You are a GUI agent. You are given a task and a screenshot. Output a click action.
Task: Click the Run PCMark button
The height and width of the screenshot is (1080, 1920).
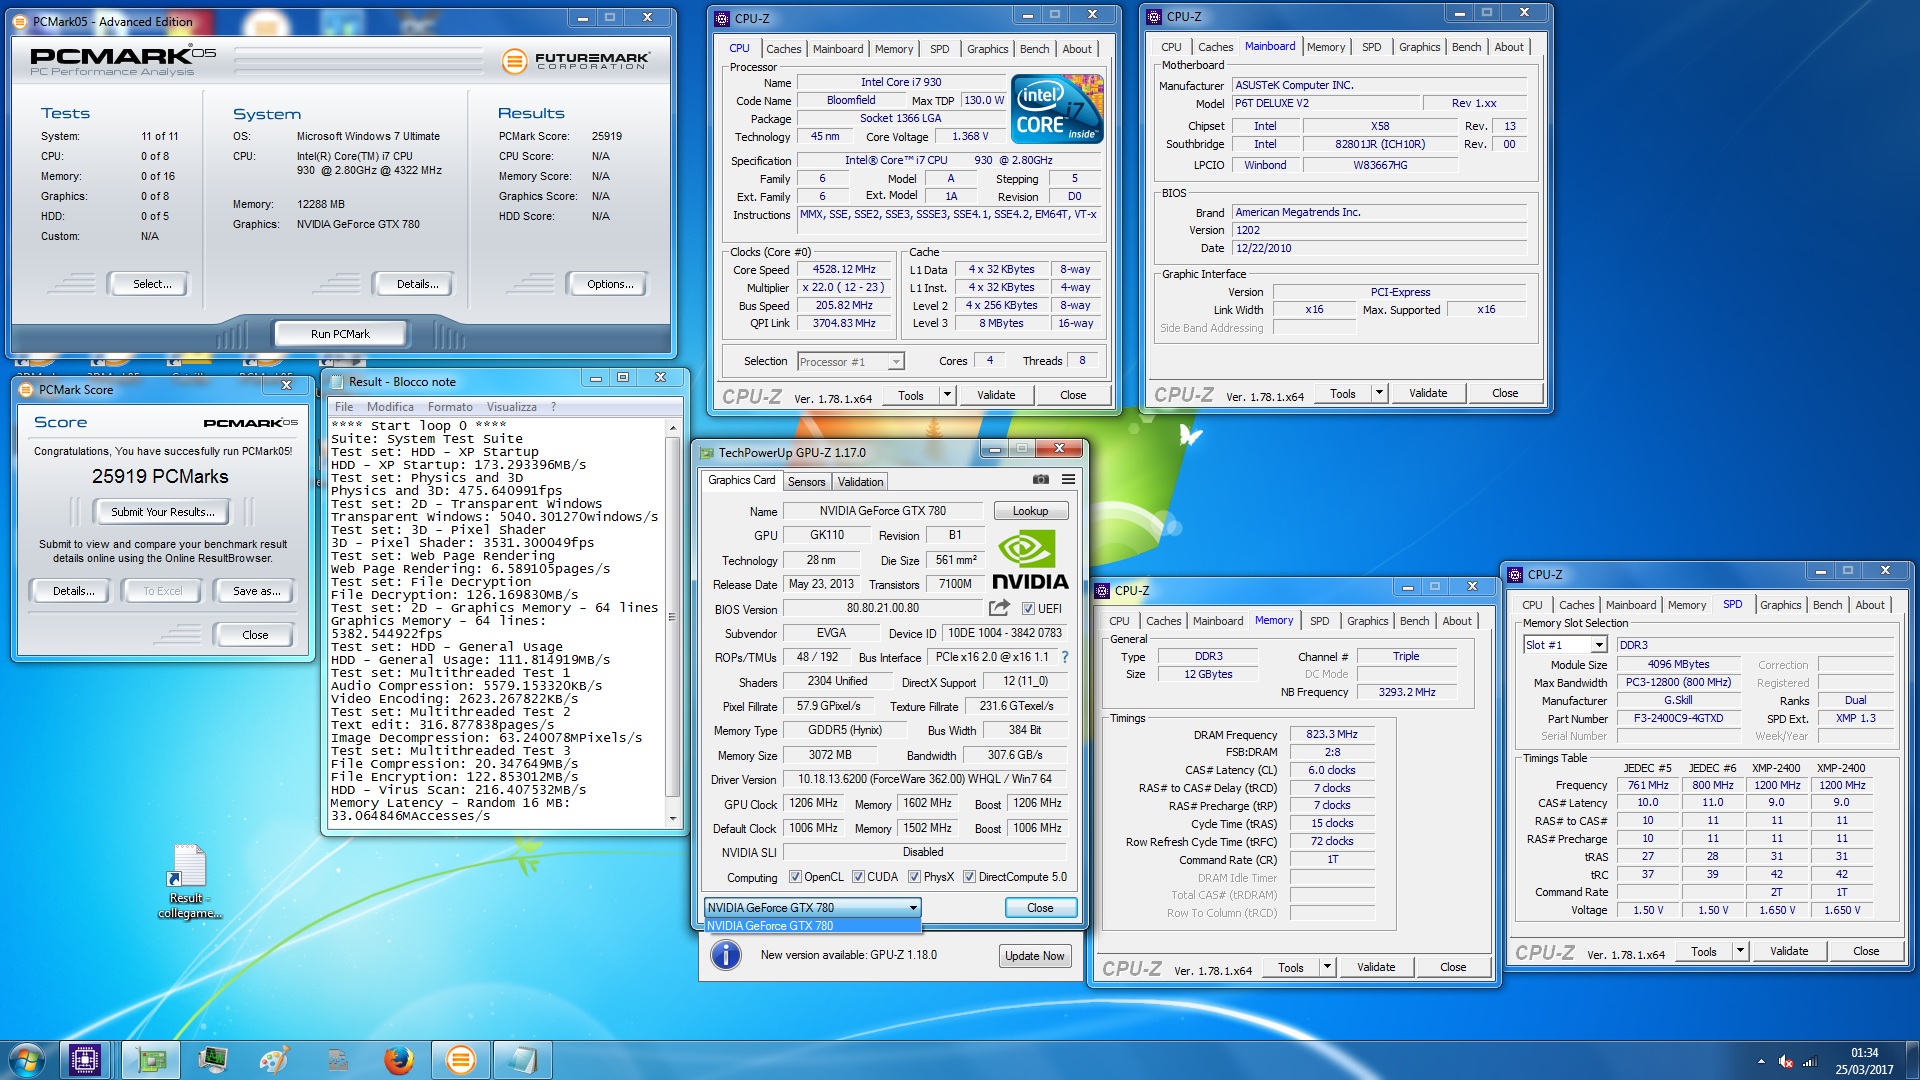[x=340, y=334]
